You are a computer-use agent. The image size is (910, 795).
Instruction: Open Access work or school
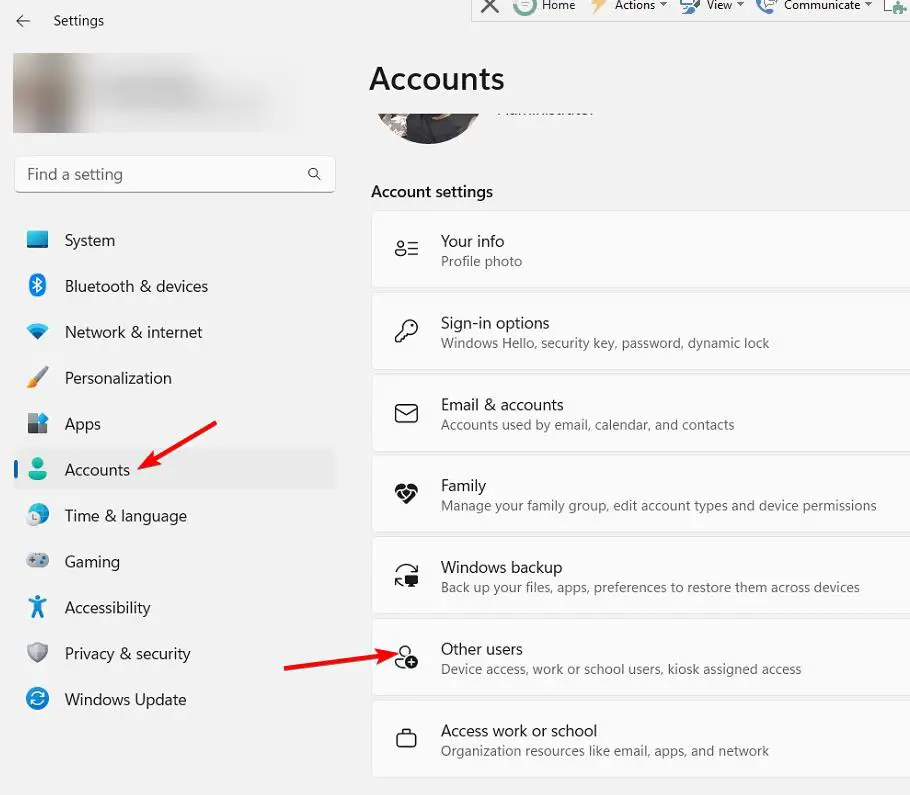point(641,739)
